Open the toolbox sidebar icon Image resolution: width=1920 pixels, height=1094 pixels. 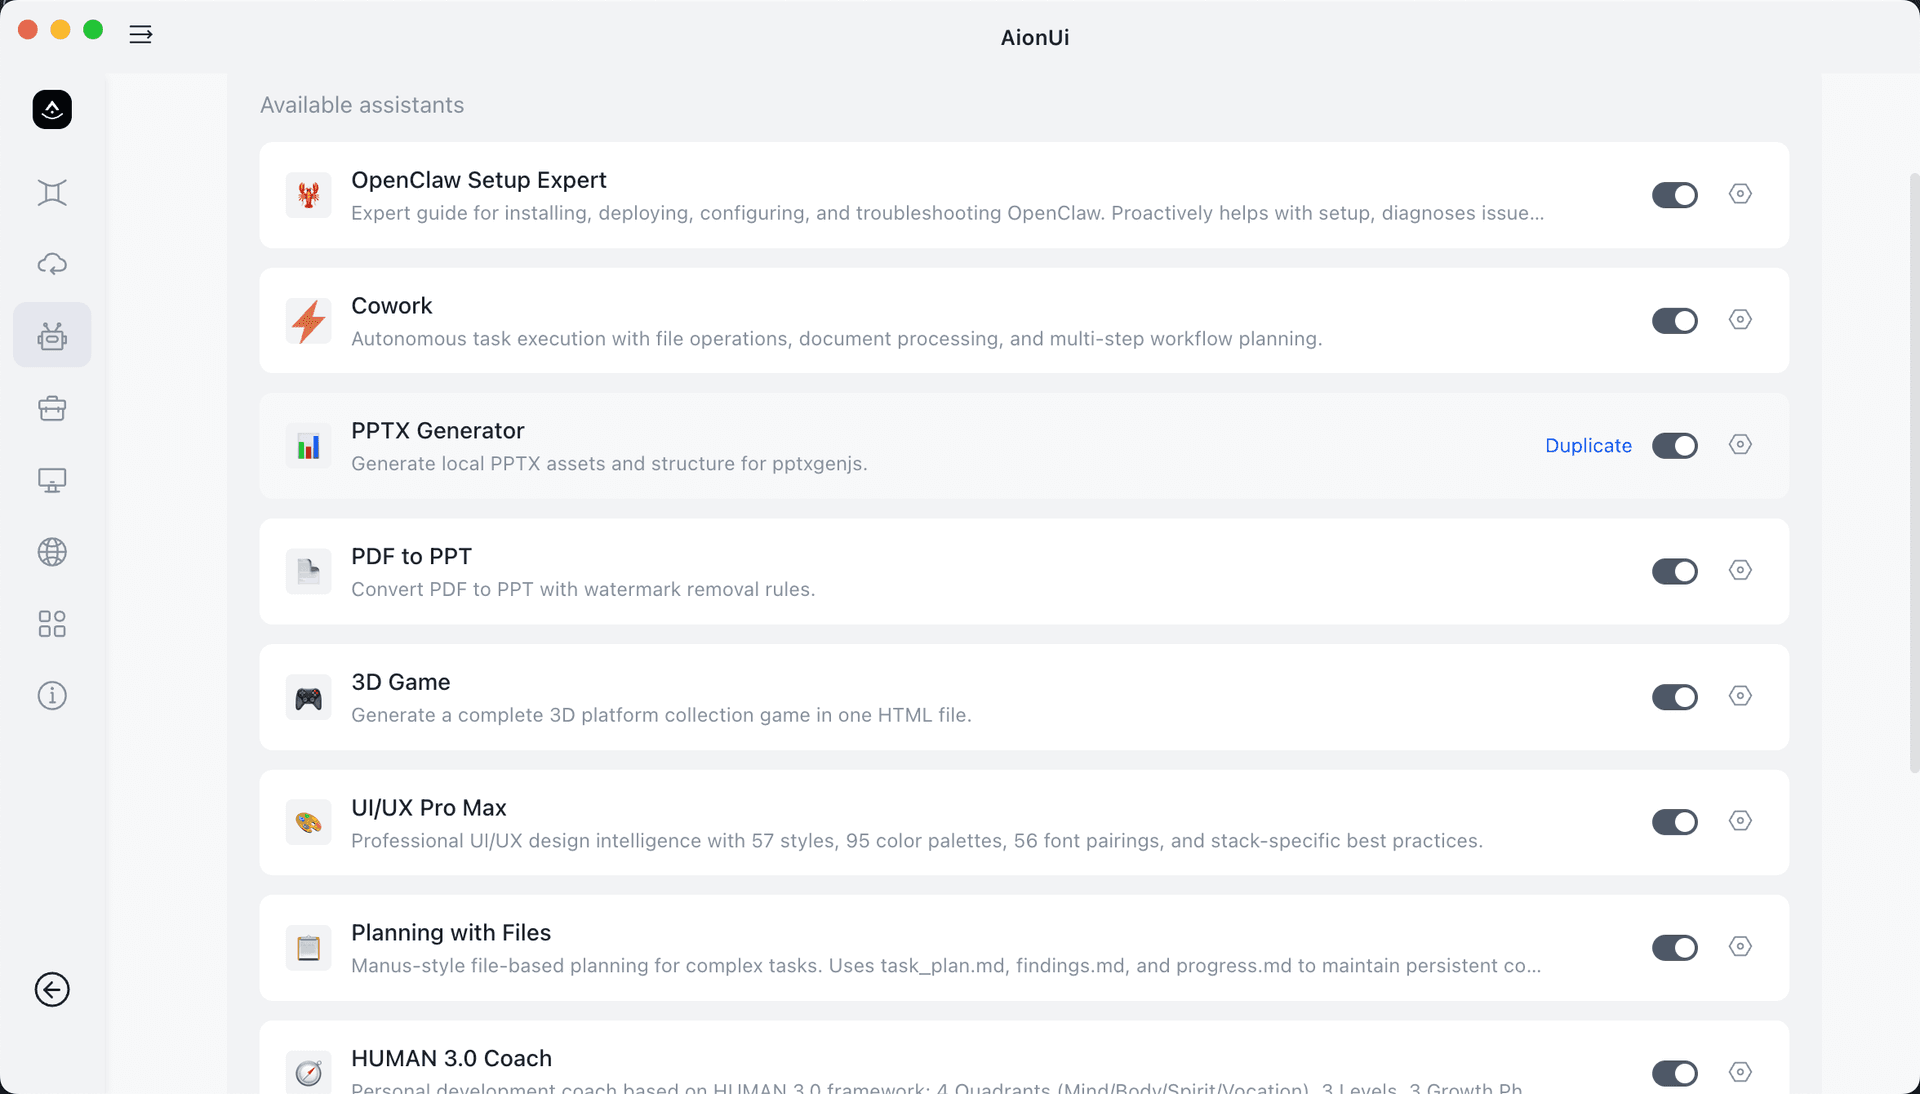click(52, 408)
